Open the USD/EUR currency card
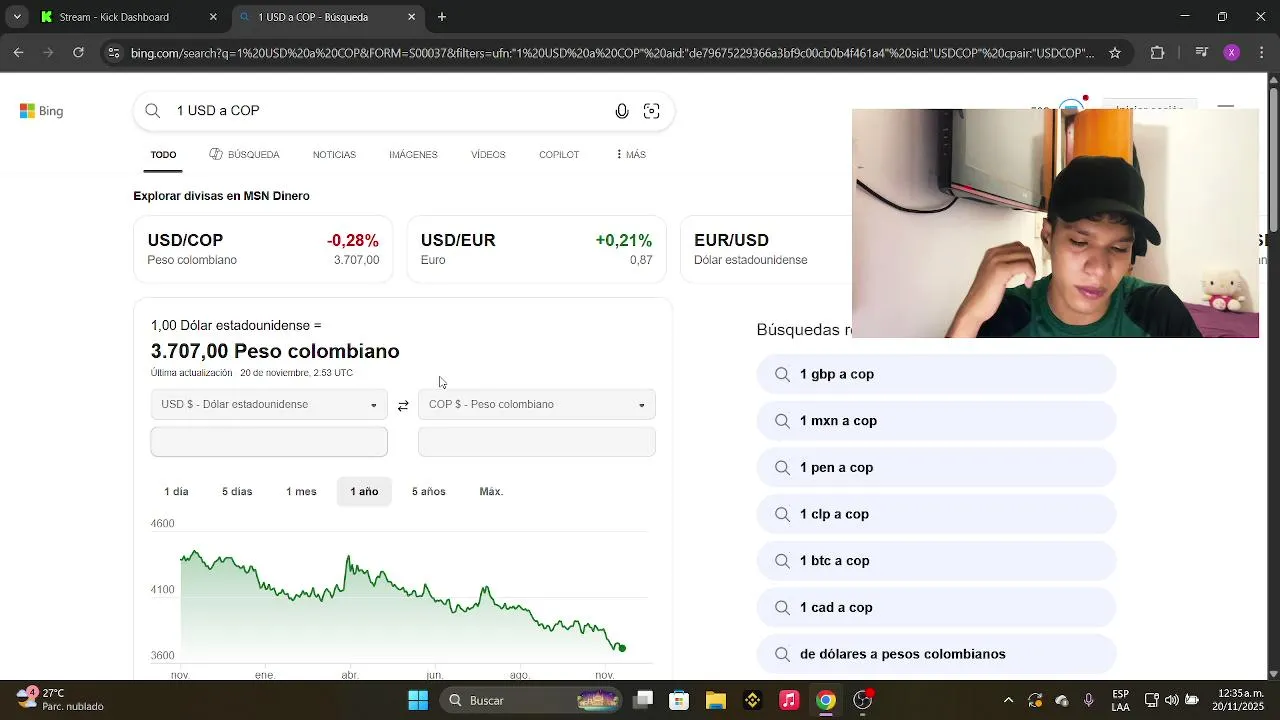 [536, 249]
